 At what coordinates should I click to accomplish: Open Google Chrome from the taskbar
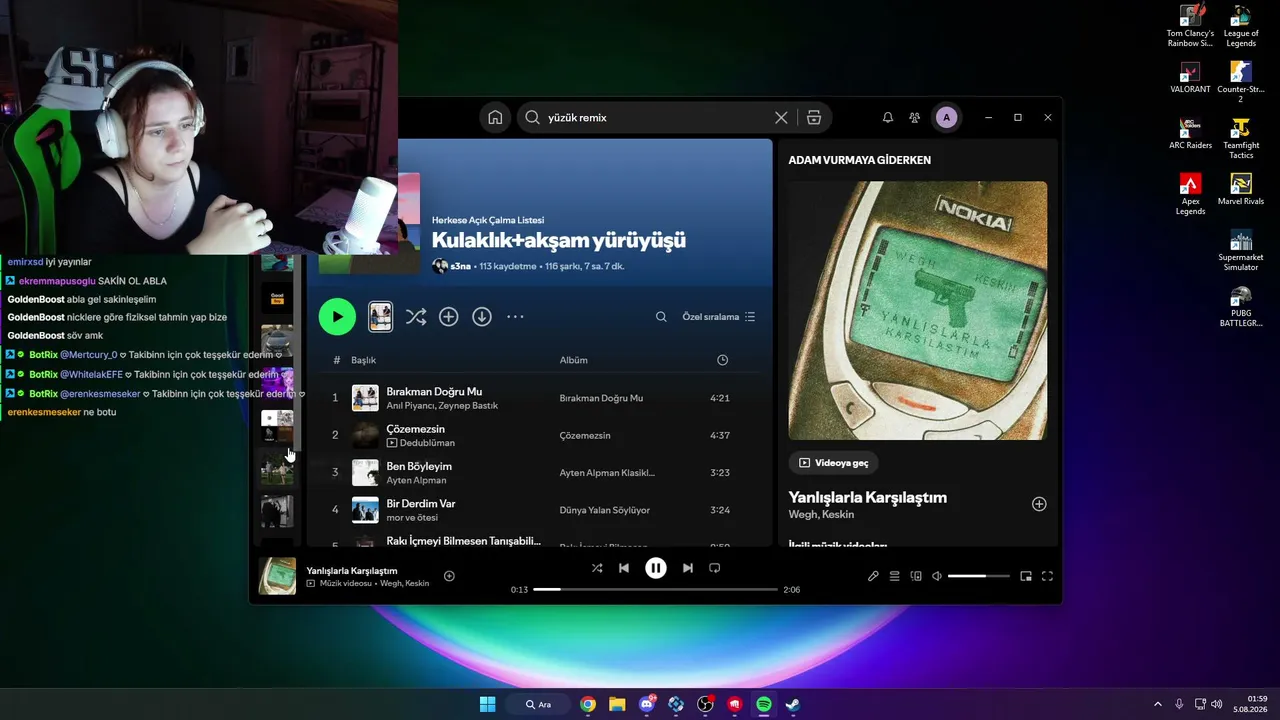click(x=588, y=704)
